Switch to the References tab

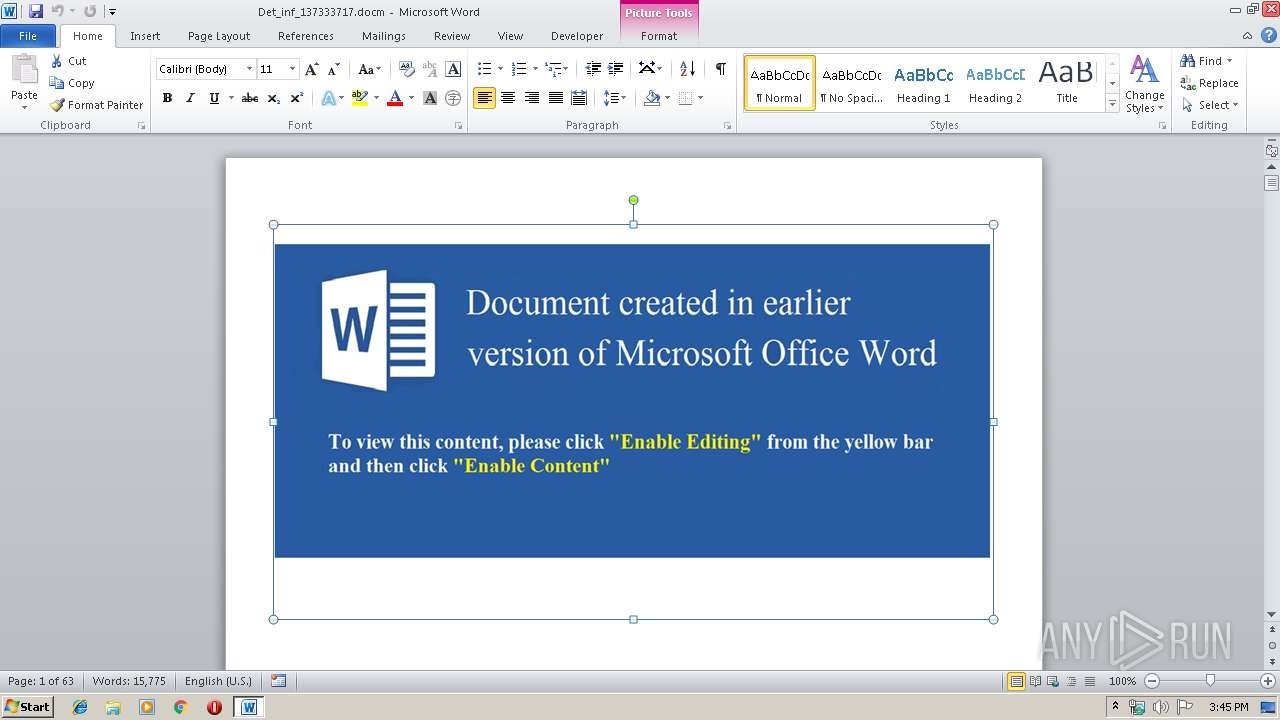(306, 36)
